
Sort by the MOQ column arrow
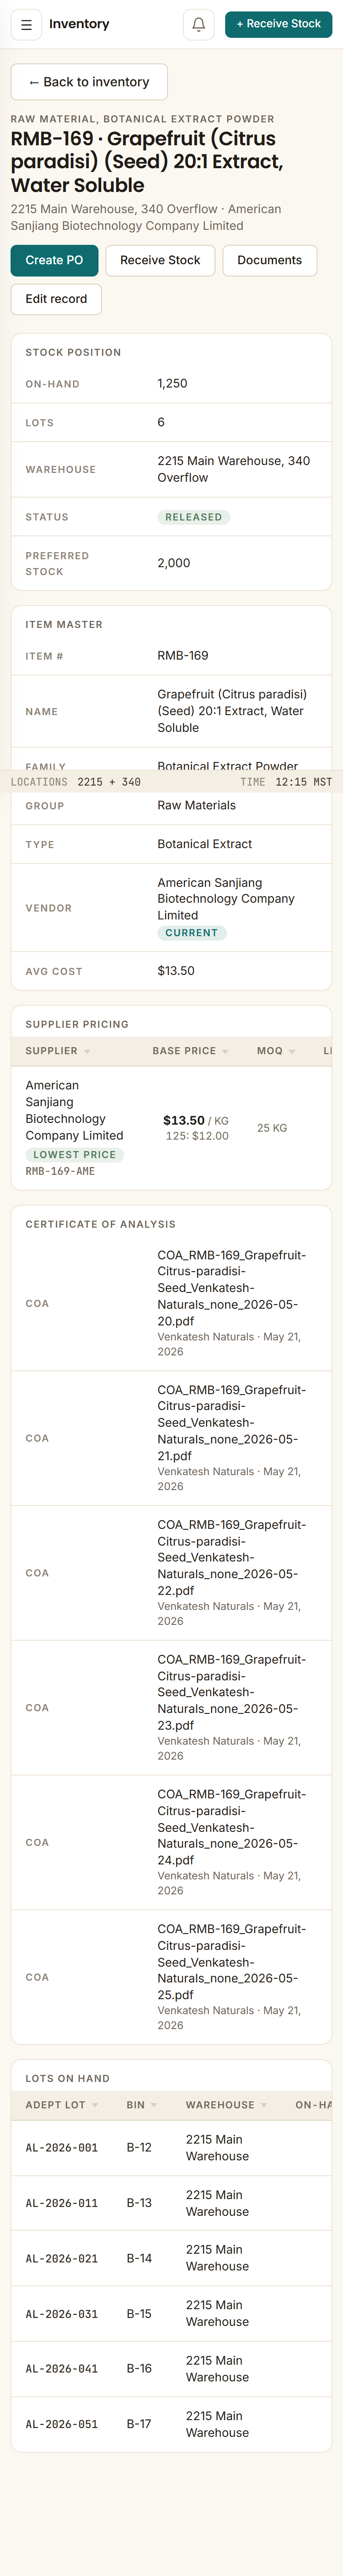(291, 1052)
